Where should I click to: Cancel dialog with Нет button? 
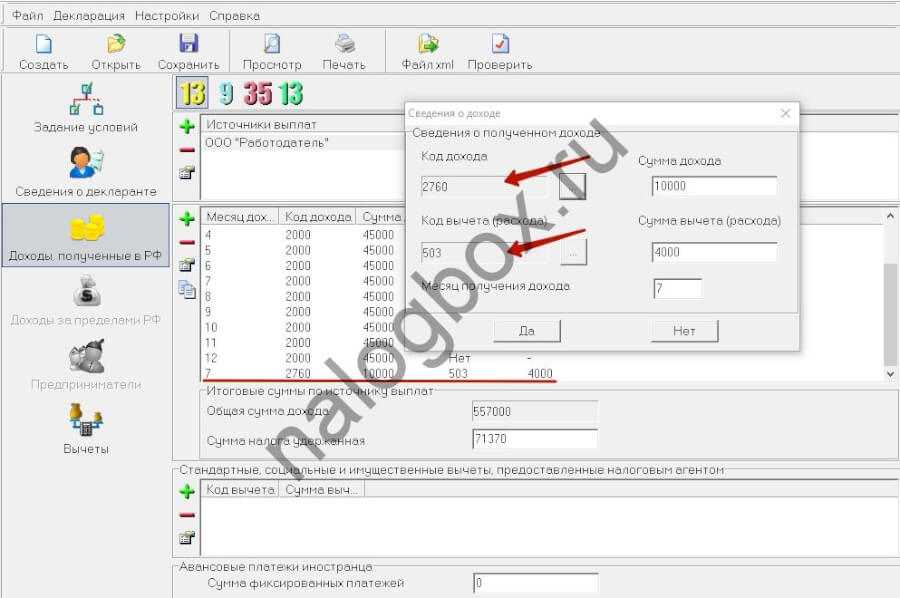pyautogui.click(x=684, y=331)
